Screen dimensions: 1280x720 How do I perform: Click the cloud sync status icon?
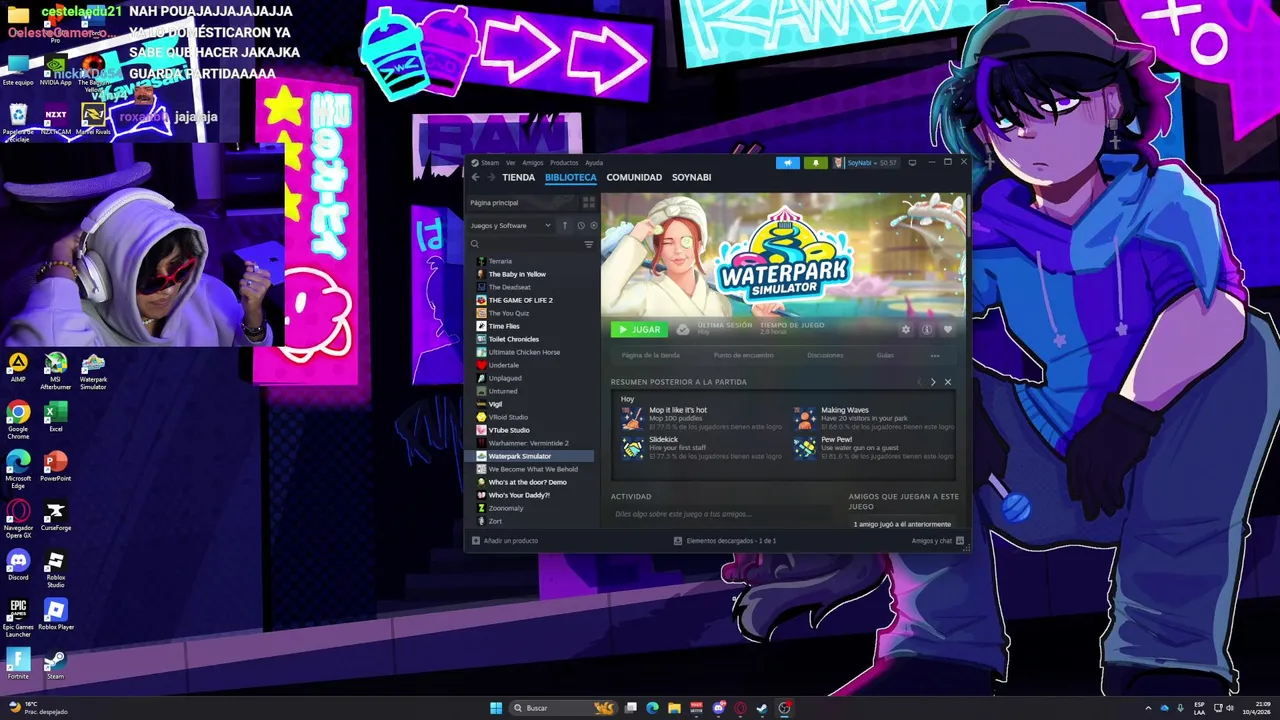tap(683, 329)
